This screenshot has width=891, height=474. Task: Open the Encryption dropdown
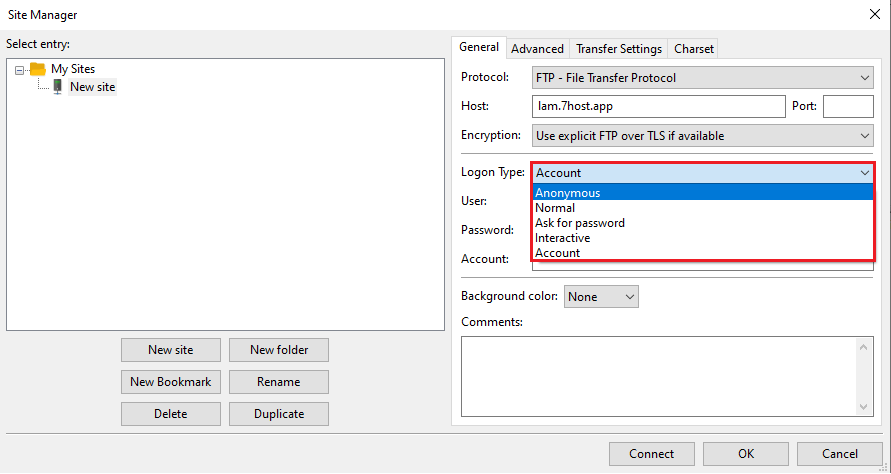pos(702,136)
